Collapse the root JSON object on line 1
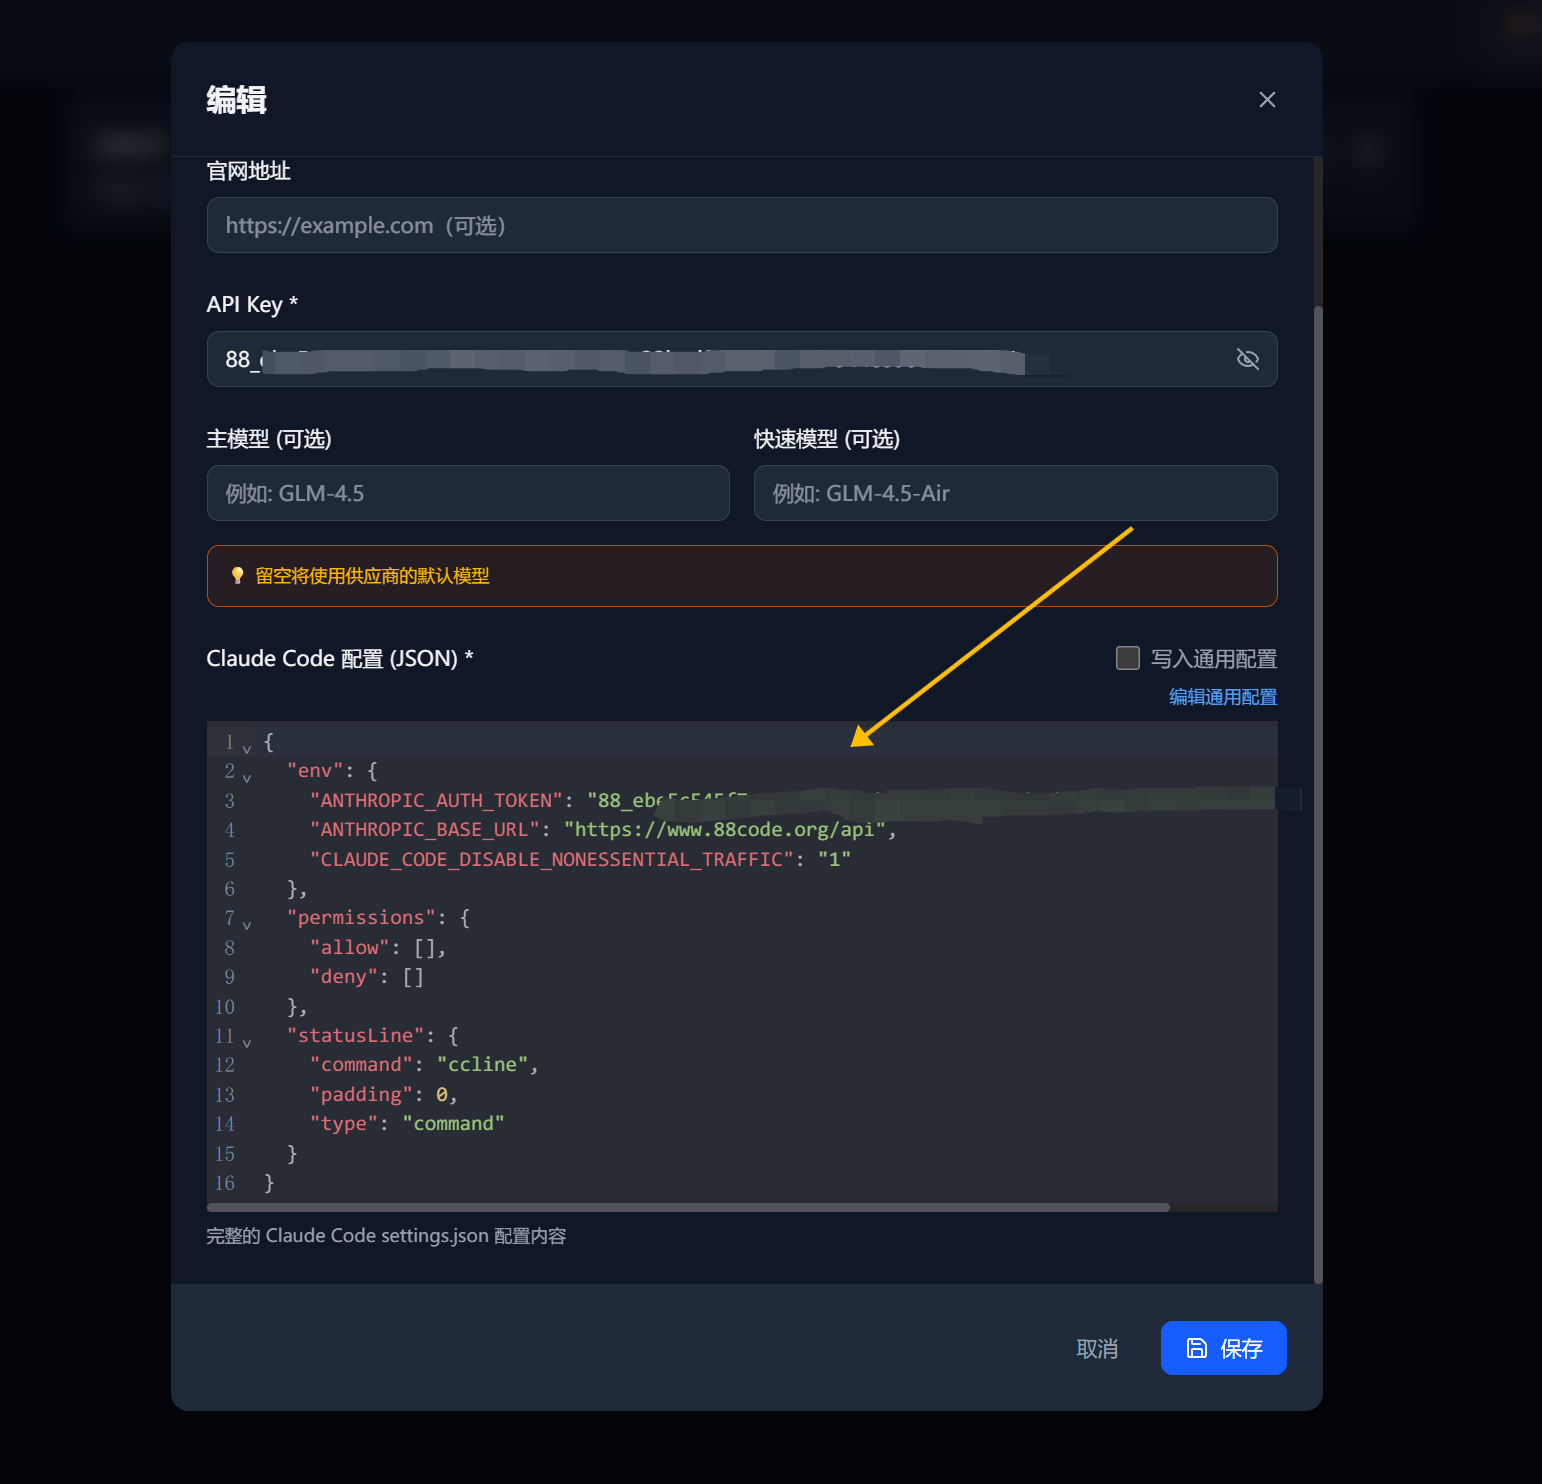 (x=247, y=748)
